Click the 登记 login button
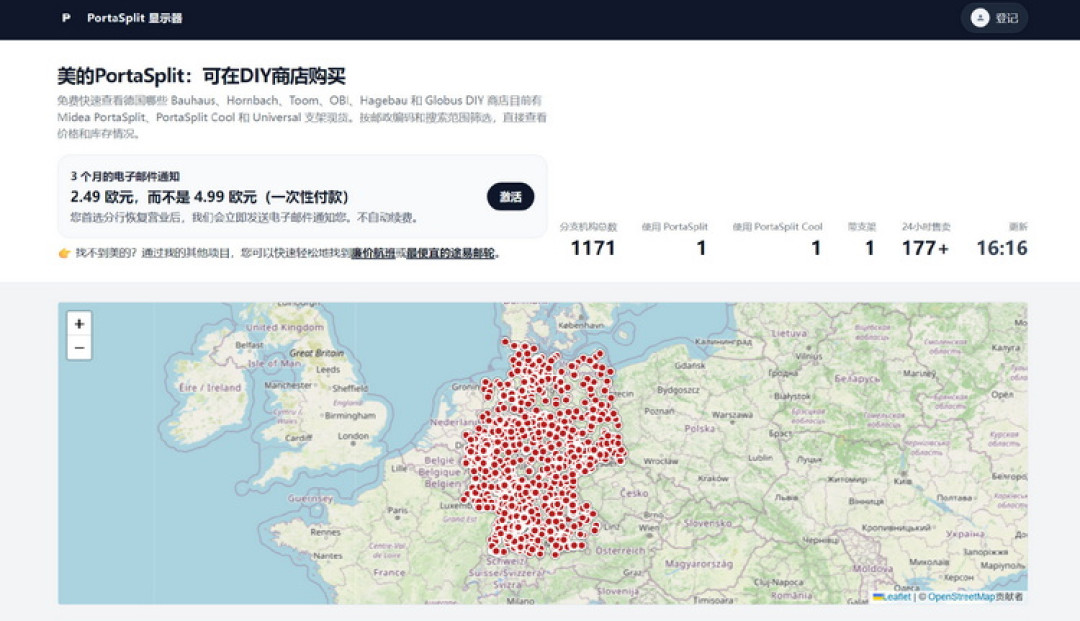This screenshot has width=1080, height=621. (994, 18)
